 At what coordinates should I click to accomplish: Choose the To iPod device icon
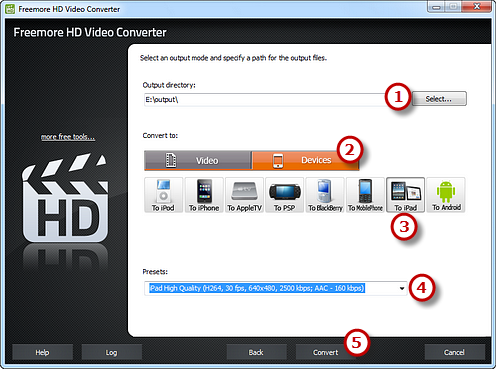[163, 195]
